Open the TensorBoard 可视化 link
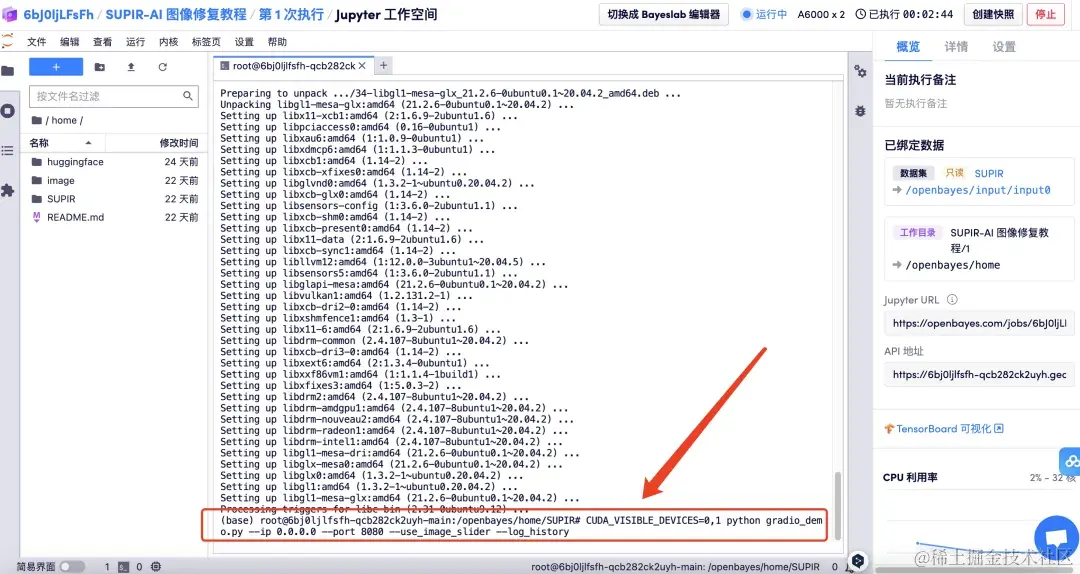 [x=944, y=429]
